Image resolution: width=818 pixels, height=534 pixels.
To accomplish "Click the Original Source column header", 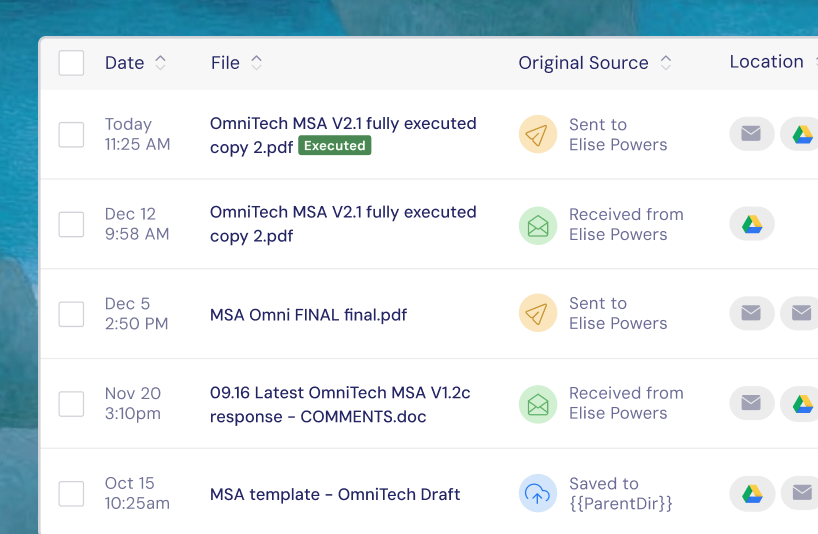I will point(583,63).
